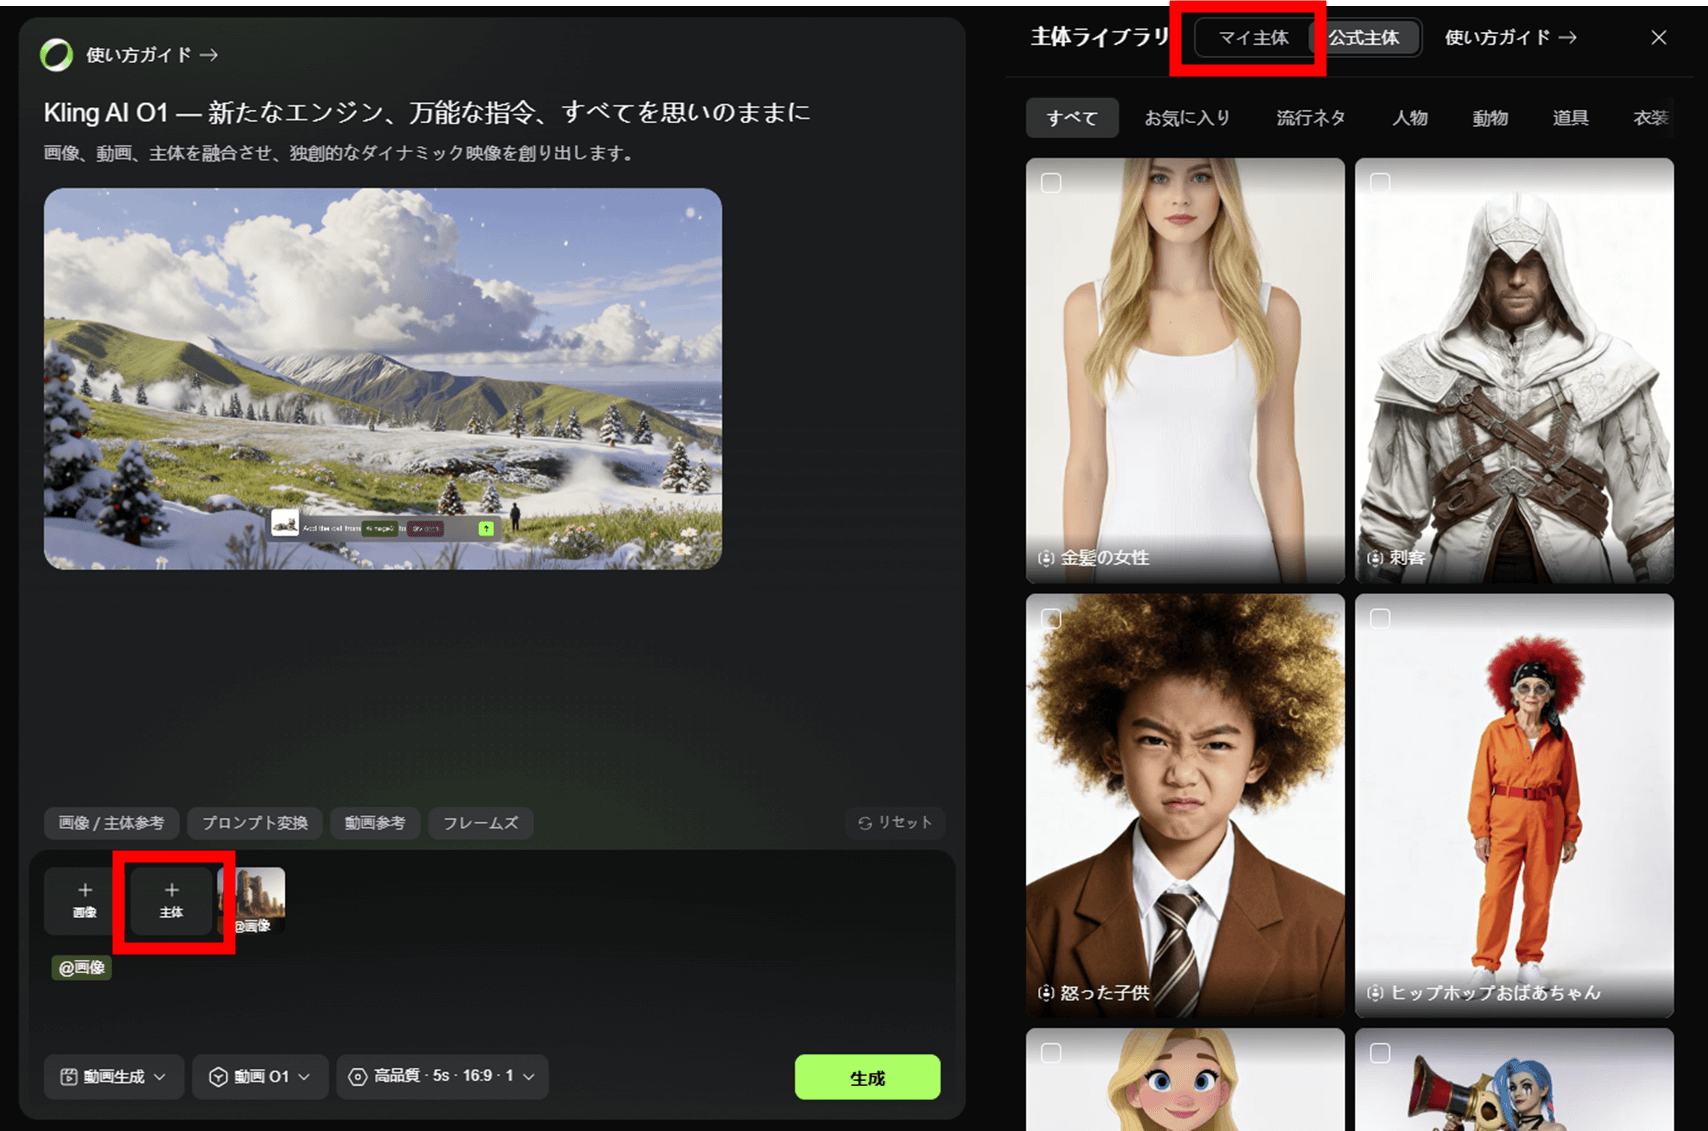1708x1131 pixels.
Task: Expand the 動画生成 mode dropdown
Action: (x=113, y=1076)
